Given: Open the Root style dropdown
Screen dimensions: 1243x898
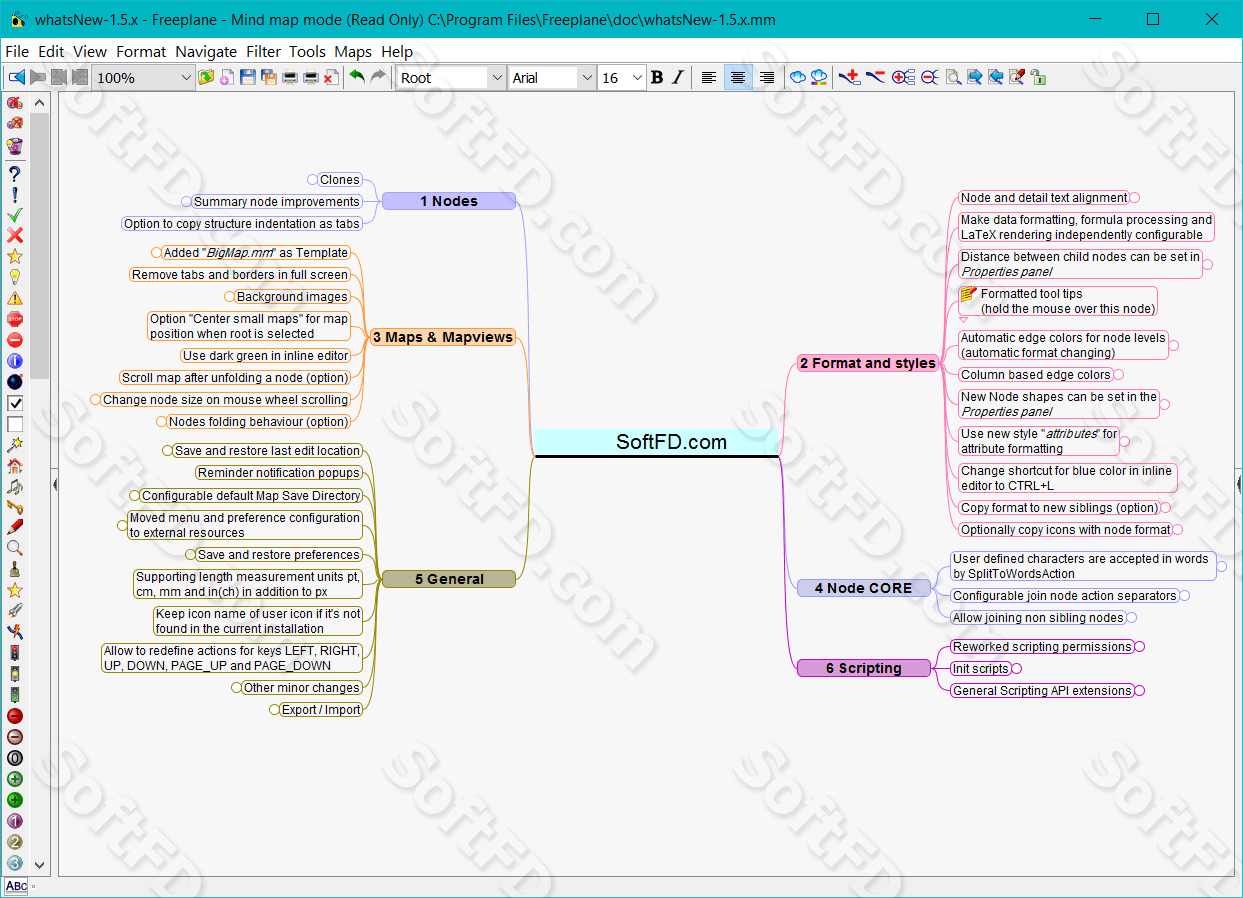Looking at the screenshot, I should [x=497, y=77].
